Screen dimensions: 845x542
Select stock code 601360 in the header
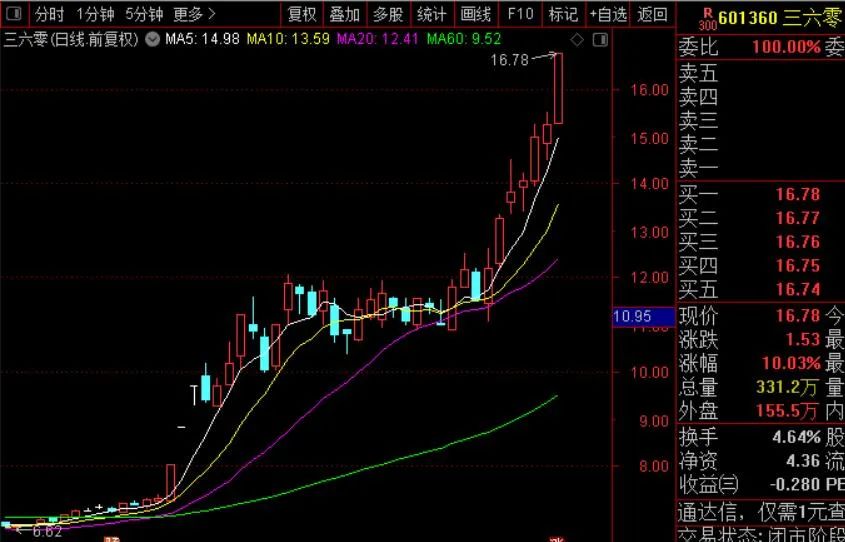point(747,18)
